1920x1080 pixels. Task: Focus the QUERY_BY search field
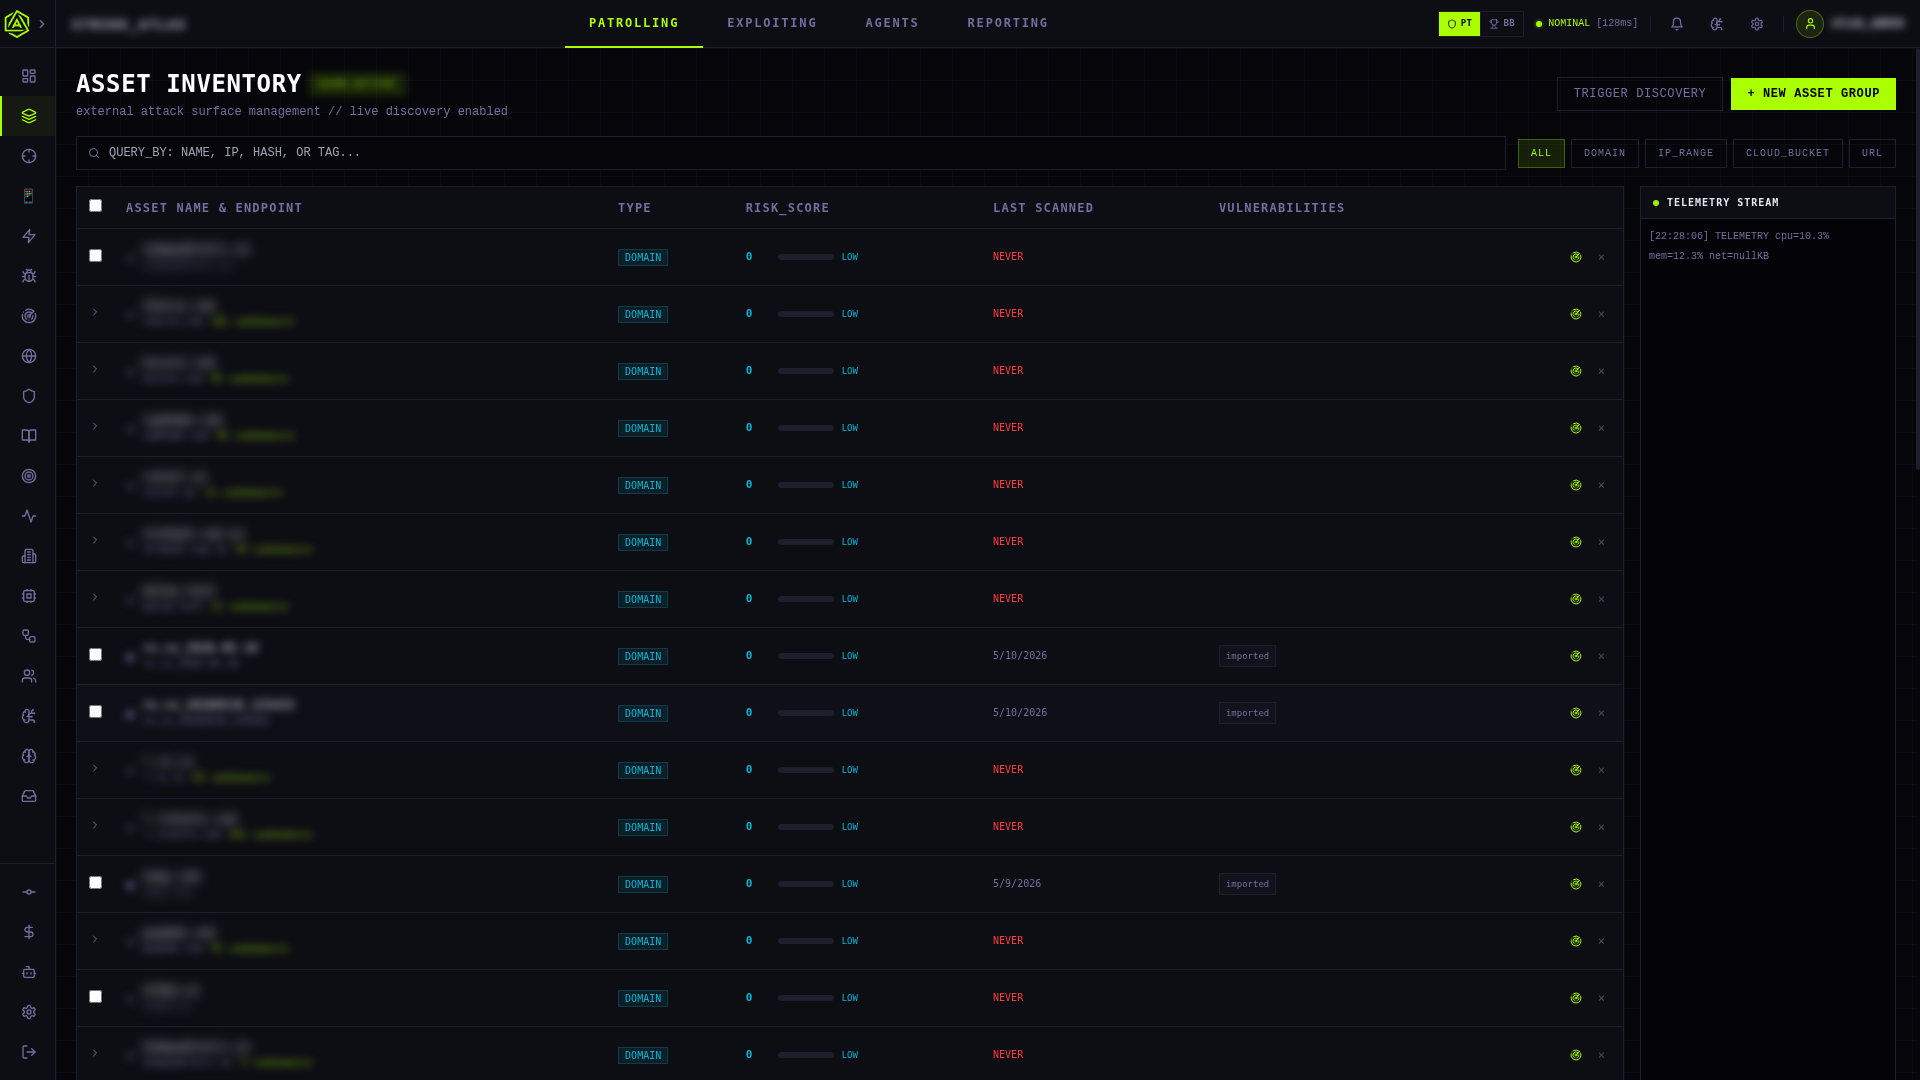point(791,153)
